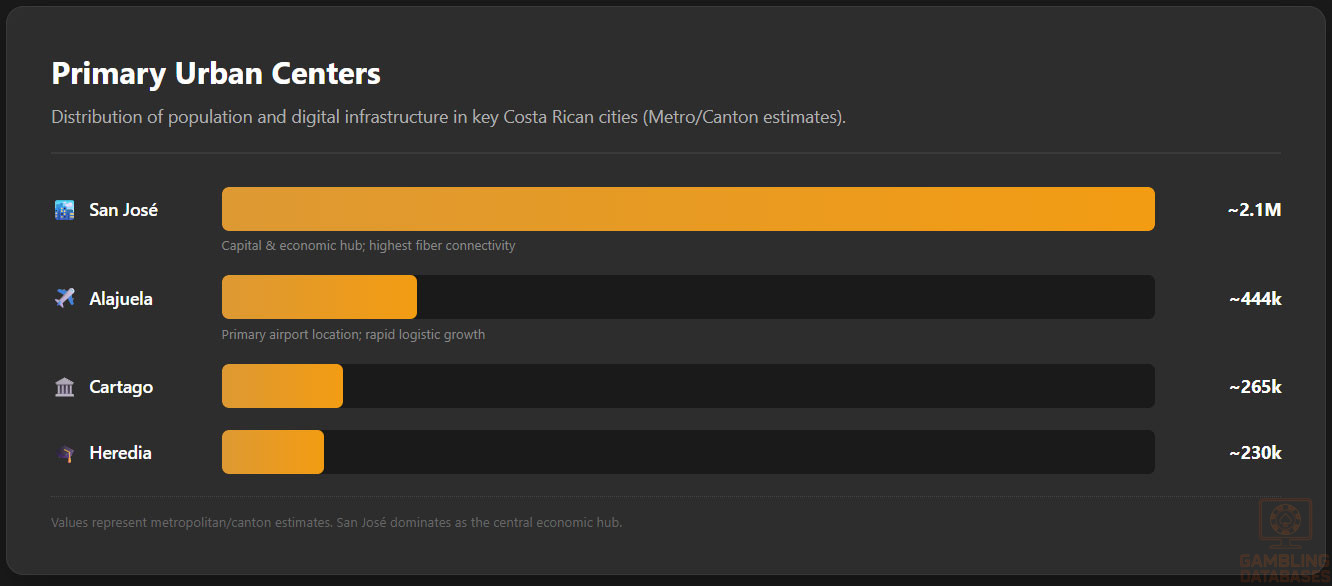
Task: Click the Cartago city label
Action: pyautogui.click(x=121, y=387)
